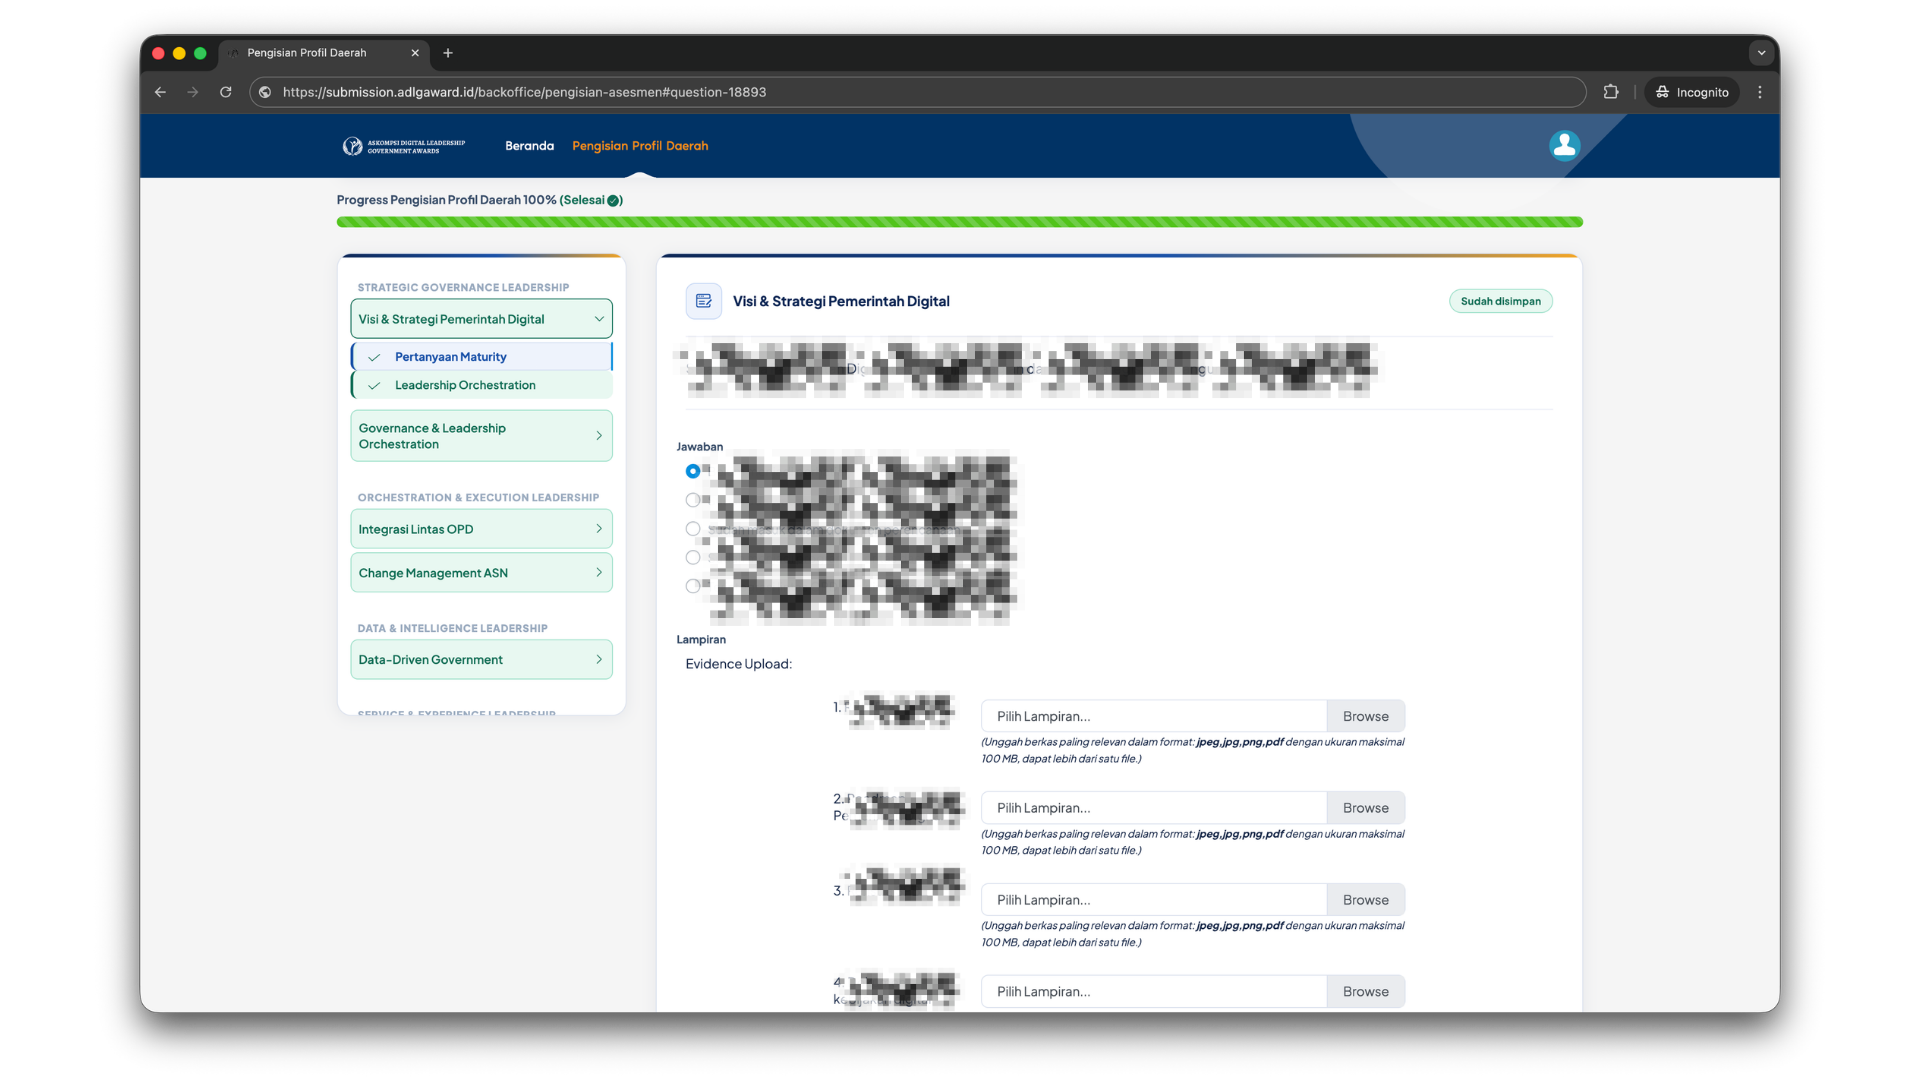Click the address bar URL field

coord(917,92)
